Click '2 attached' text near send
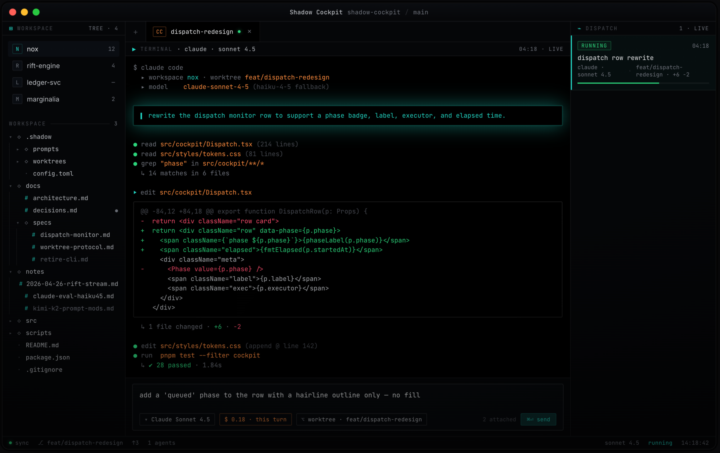The image size is (720, 453). (x=499, y=419)
